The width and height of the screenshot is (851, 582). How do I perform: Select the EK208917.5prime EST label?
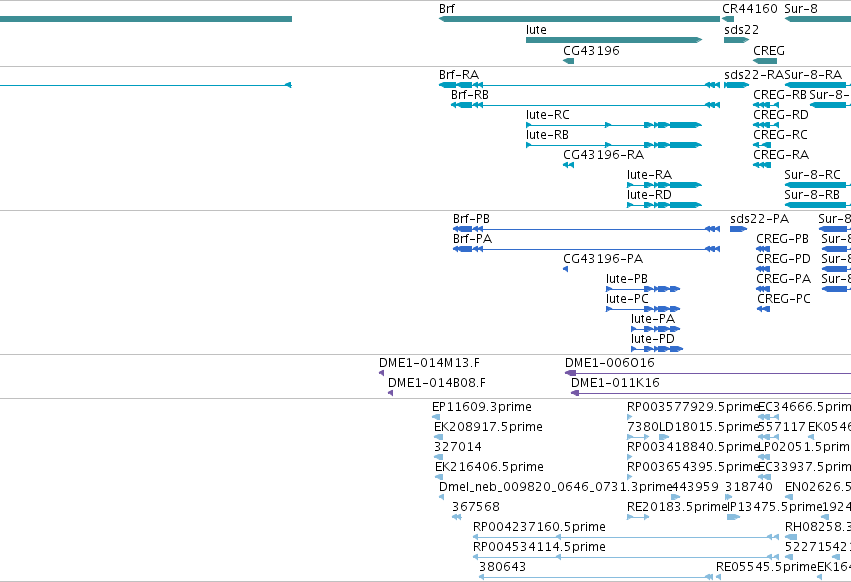click(x=488, y=427)
